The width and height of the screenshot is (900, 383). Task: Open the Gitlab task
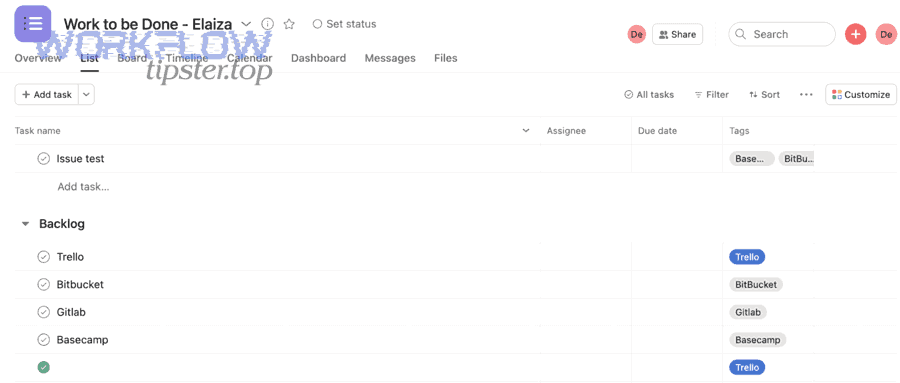[71, 312]
